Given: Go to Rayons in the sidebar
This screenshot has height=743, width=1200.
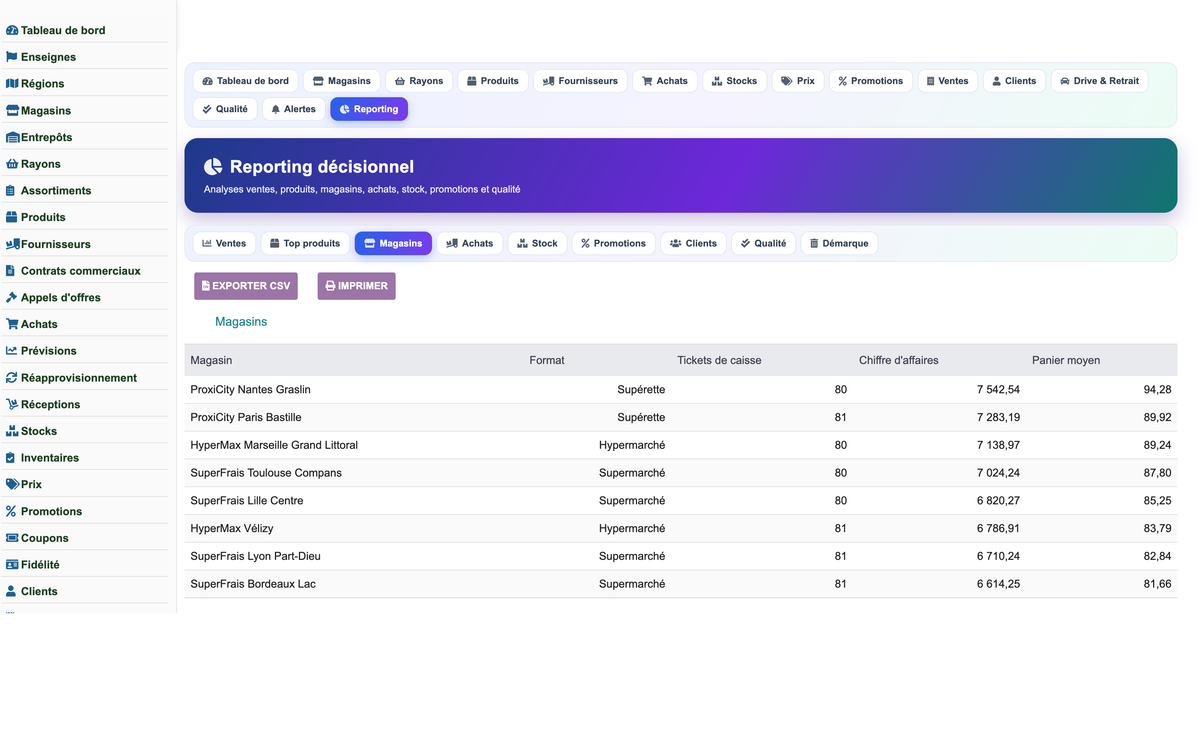Looking at the screenshot, I should click(x=86, y=164).
